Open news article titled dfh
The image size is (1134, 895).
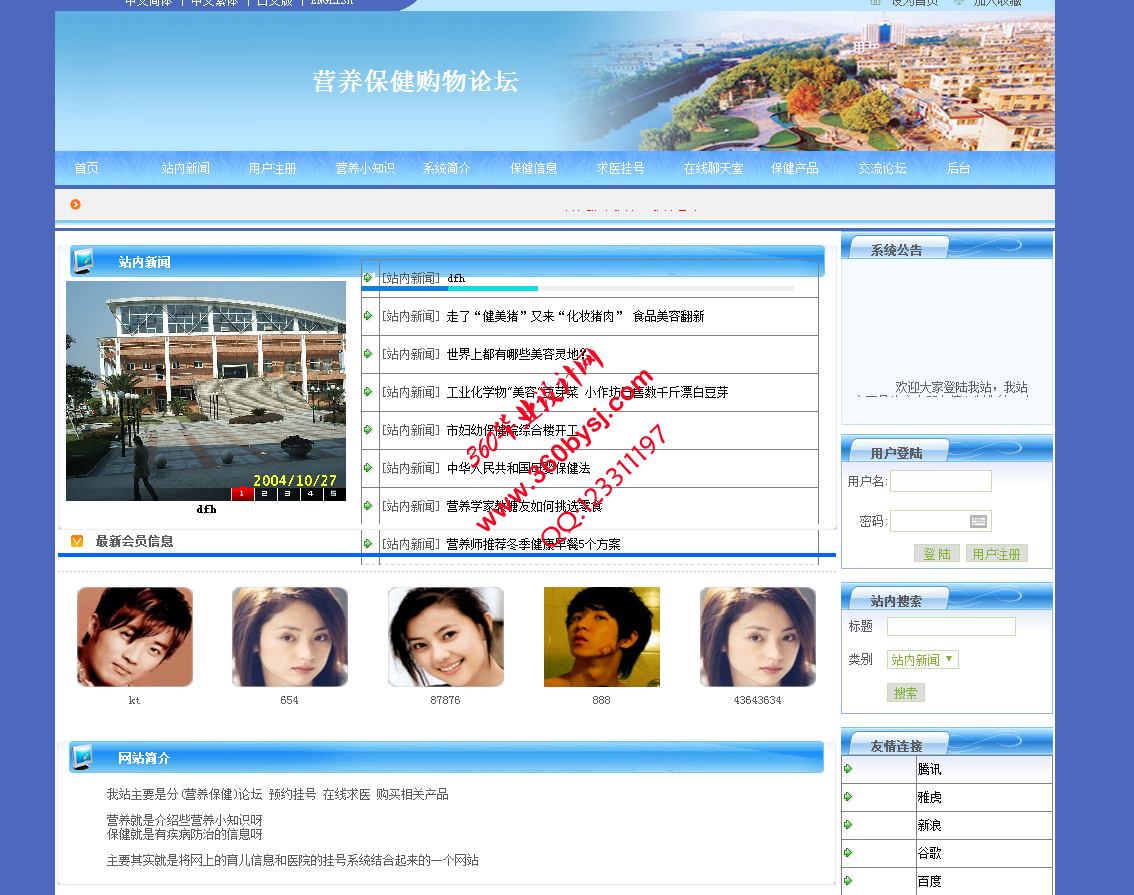456,278
